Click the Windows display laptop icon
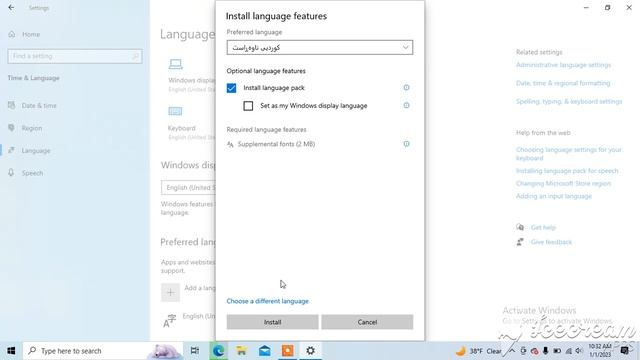Image resolution: width=640 pixels, height=360 pixels. (x=176, y=64)
